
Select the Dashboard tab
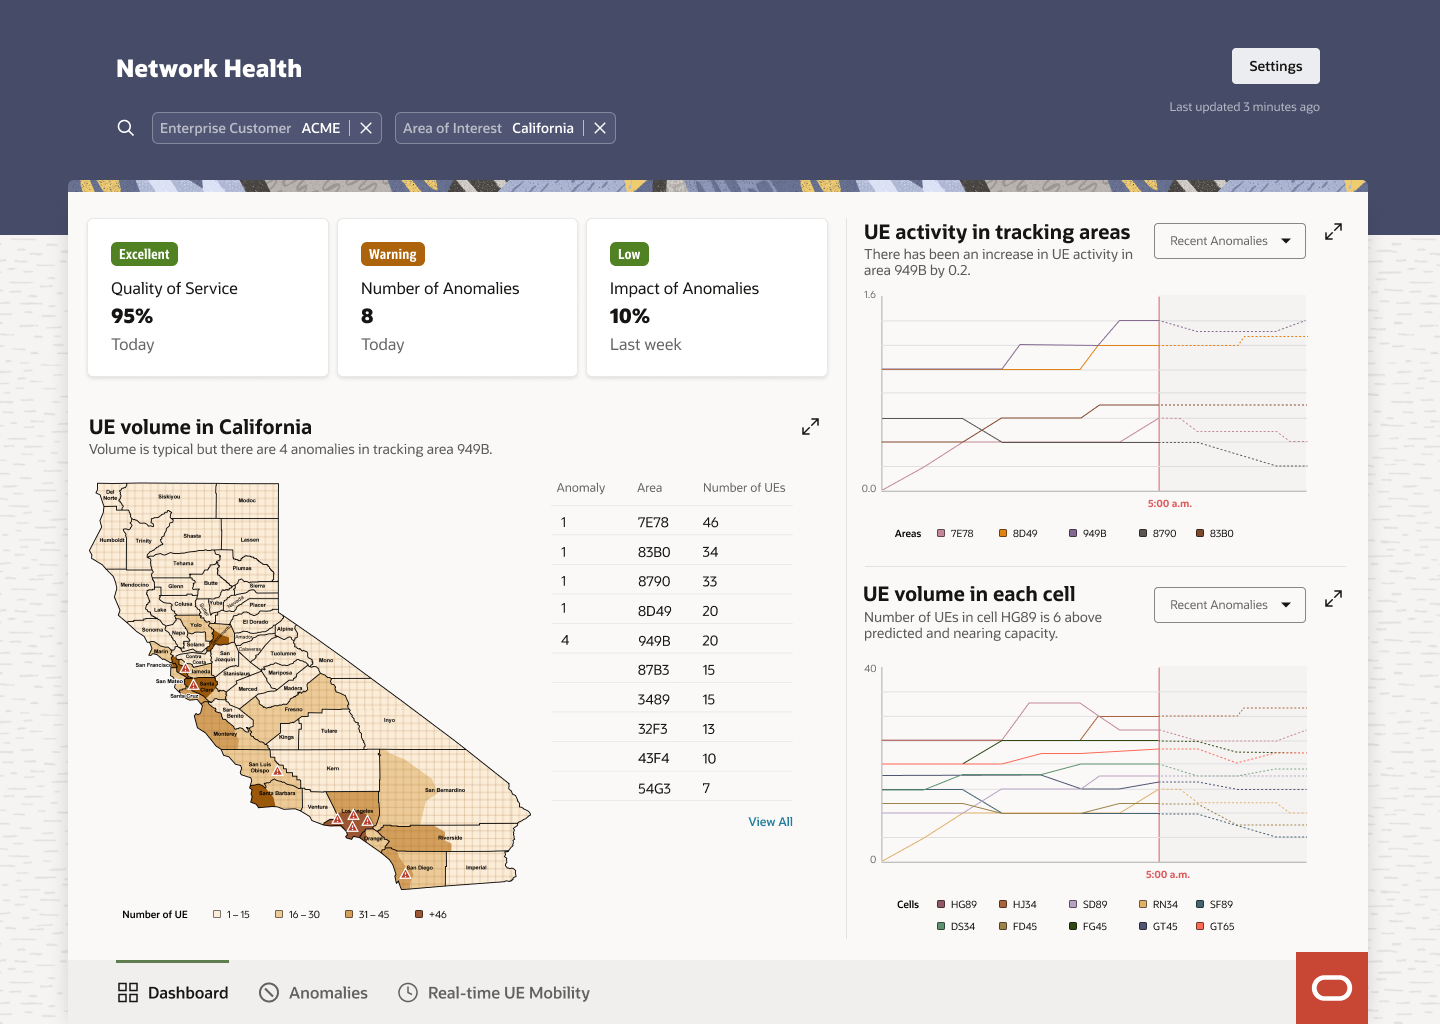coord(173,993)
